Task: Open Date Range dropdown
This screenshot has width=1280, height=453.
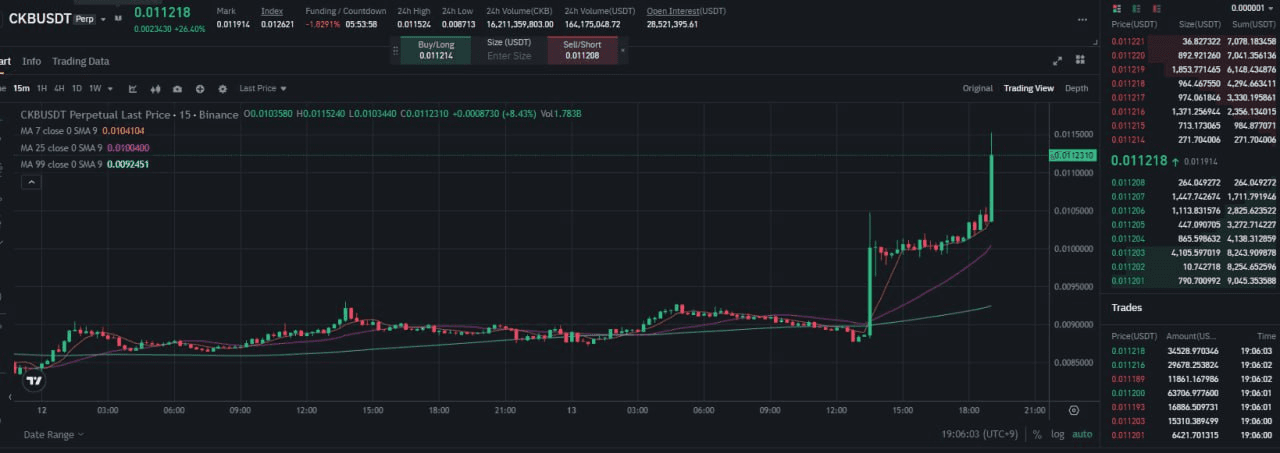Action: 53,435
